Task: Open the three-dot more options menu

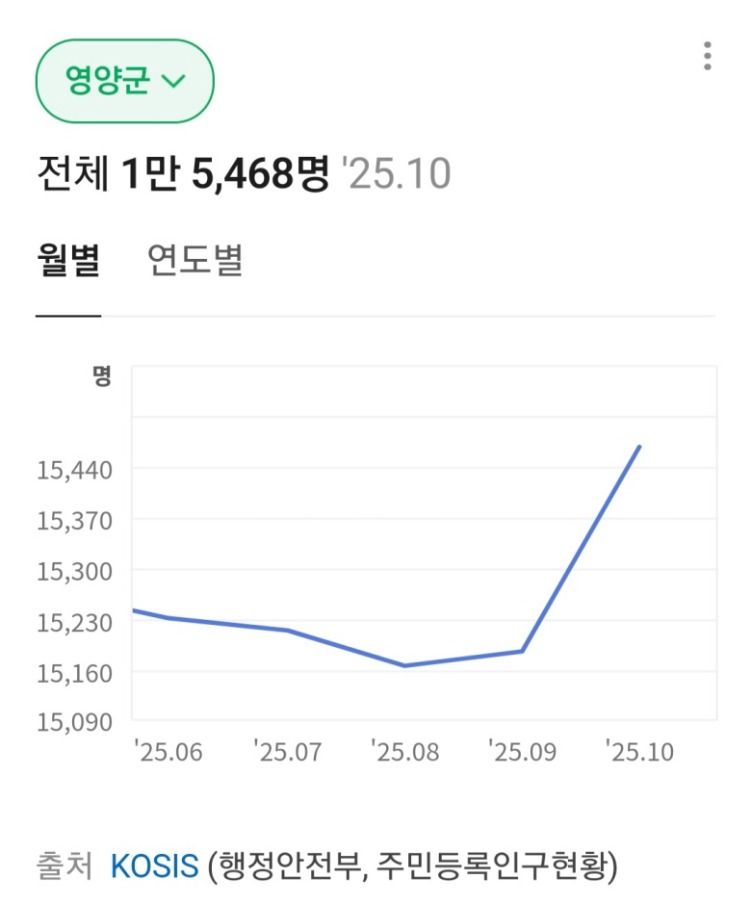Action: pos(707,56)
